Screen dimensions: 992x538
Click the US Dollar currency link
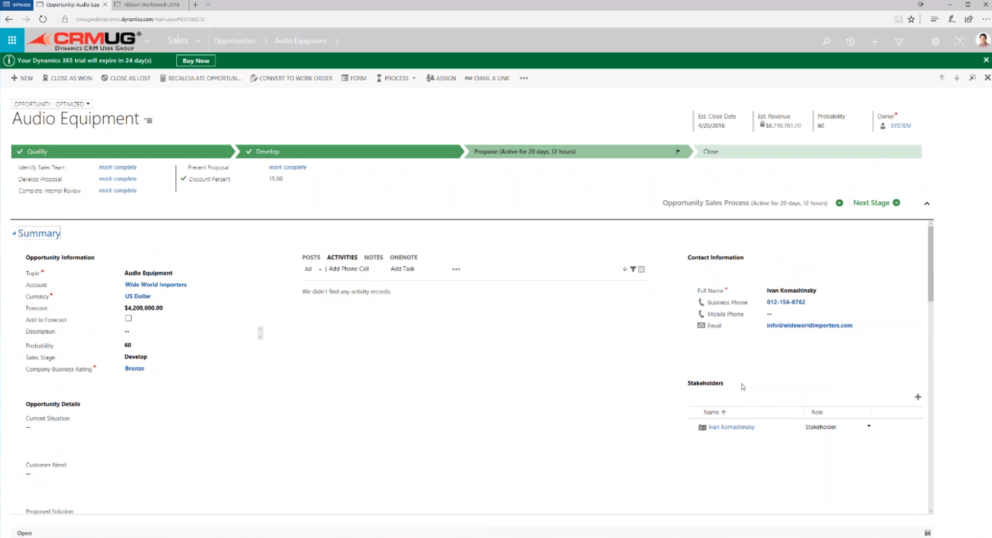click(138, 296)
